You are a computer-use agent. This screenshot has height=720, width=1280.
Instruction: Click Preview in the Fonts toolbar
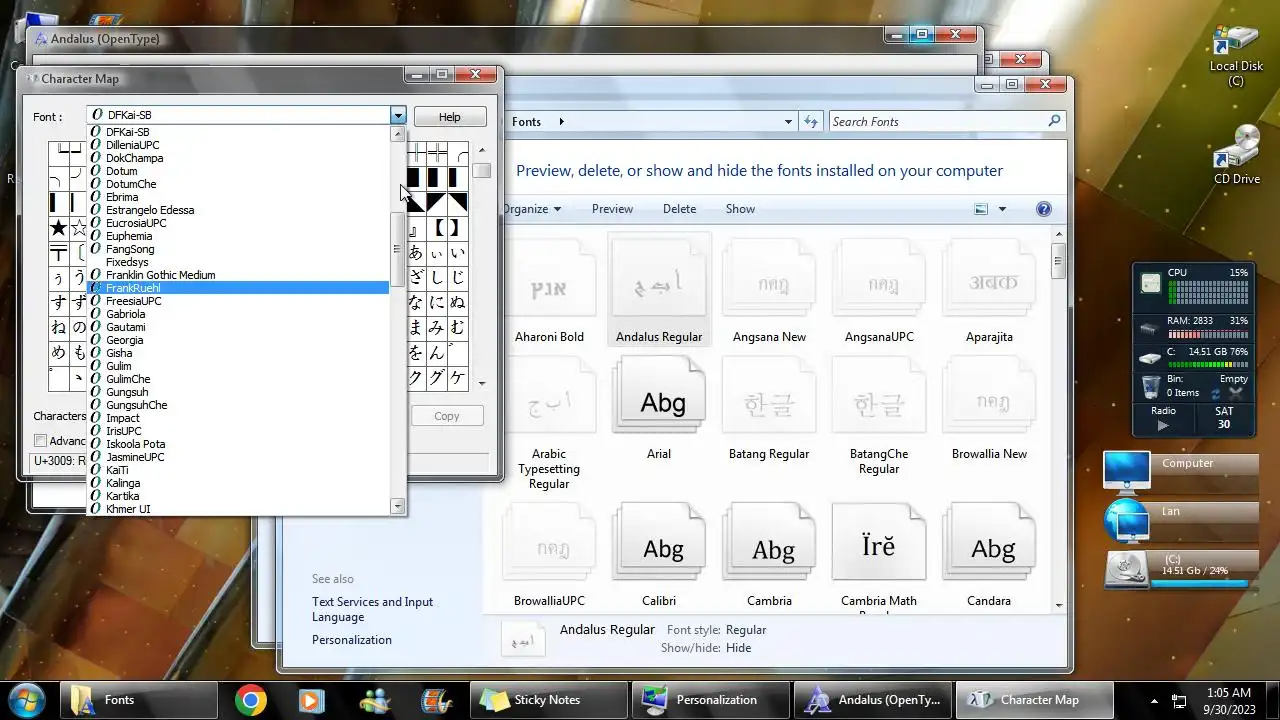pyautogui.click(x=612, y=209)
